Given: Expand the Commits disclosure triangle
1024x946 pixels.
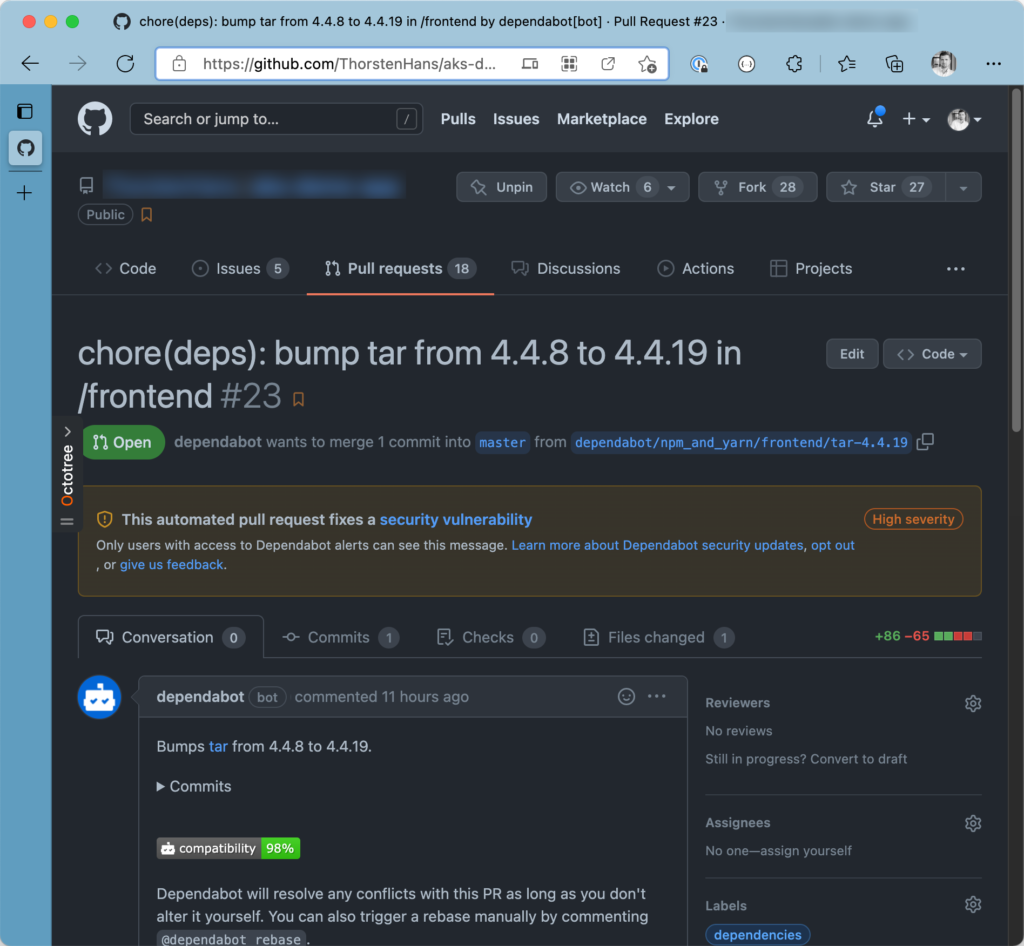Looking at the screenshot, I should [x=162, y=787].
